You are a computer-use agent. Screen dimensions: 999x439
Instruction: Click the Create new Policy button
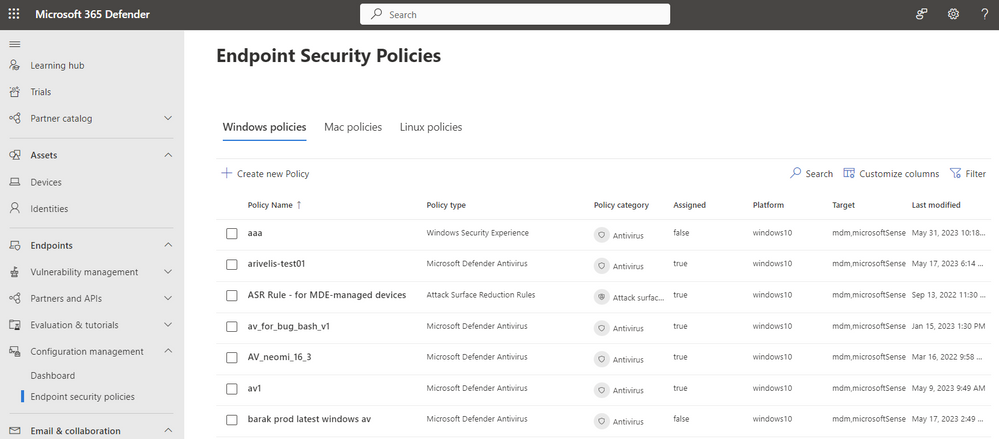(265, 173)
